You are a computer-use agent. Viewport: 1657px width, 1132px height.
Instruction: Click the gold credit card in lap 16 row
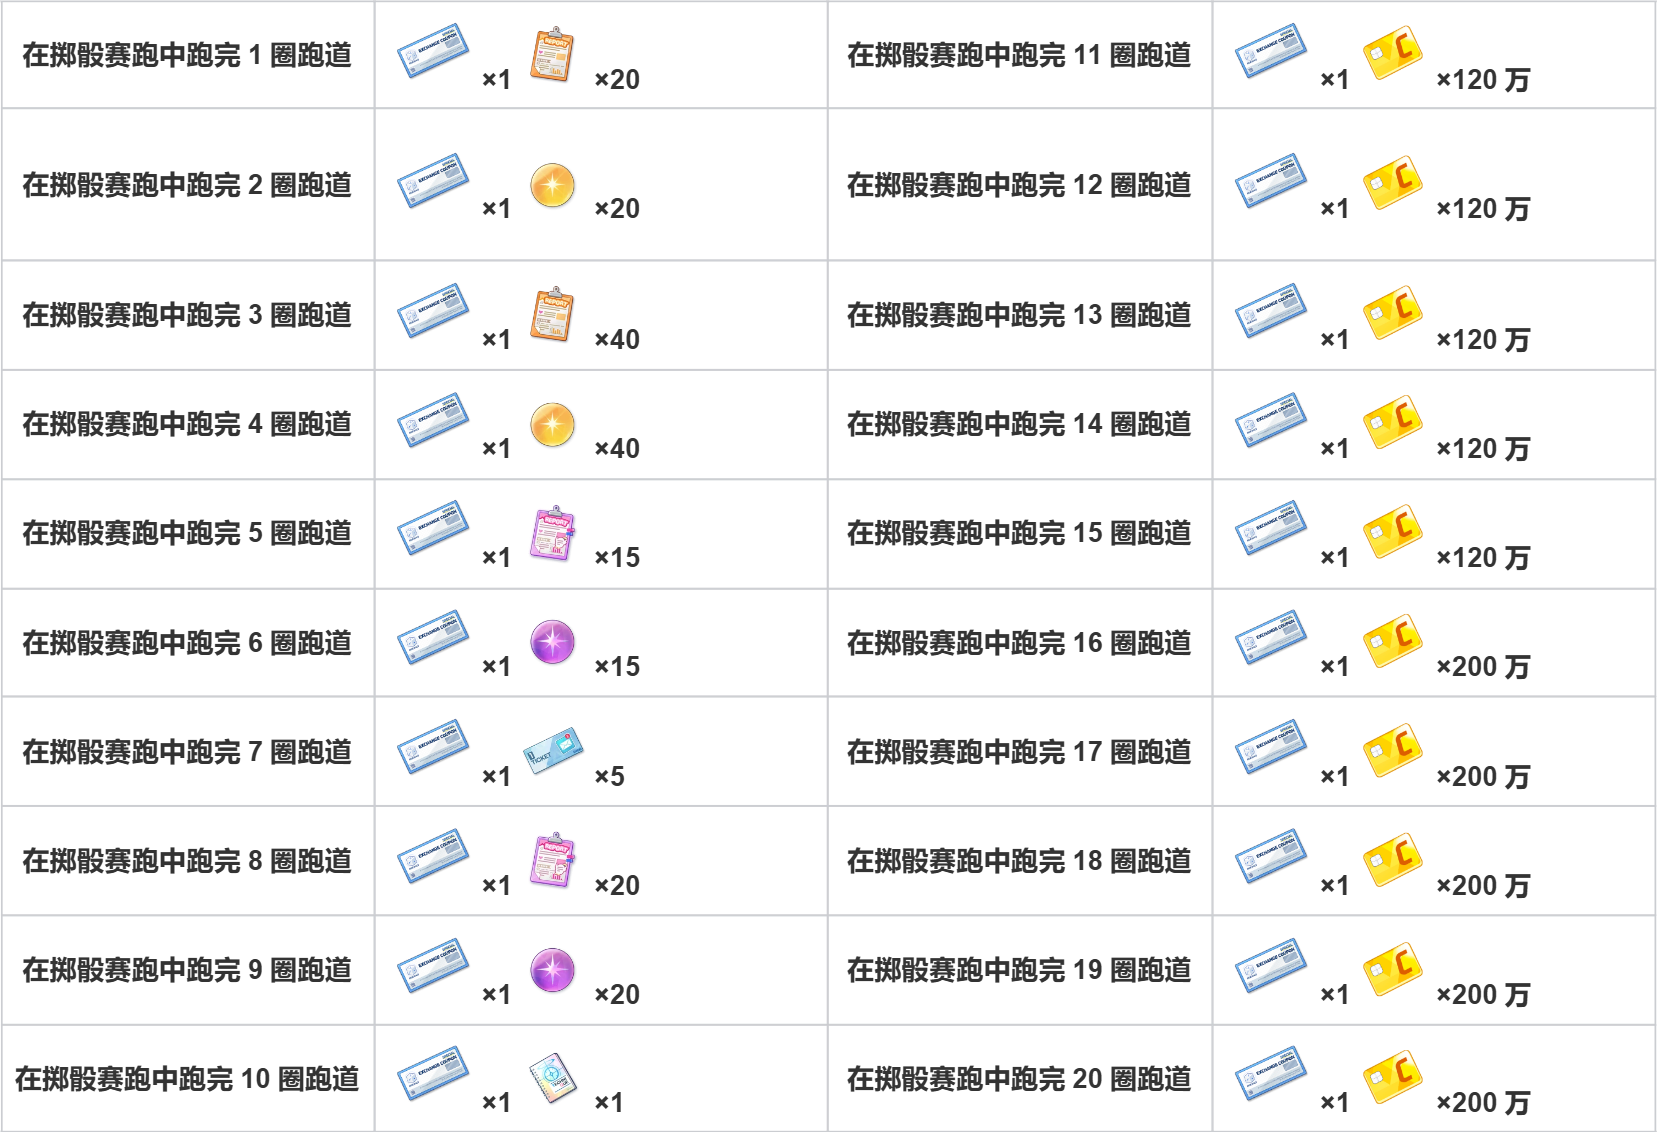(1393, 641)
